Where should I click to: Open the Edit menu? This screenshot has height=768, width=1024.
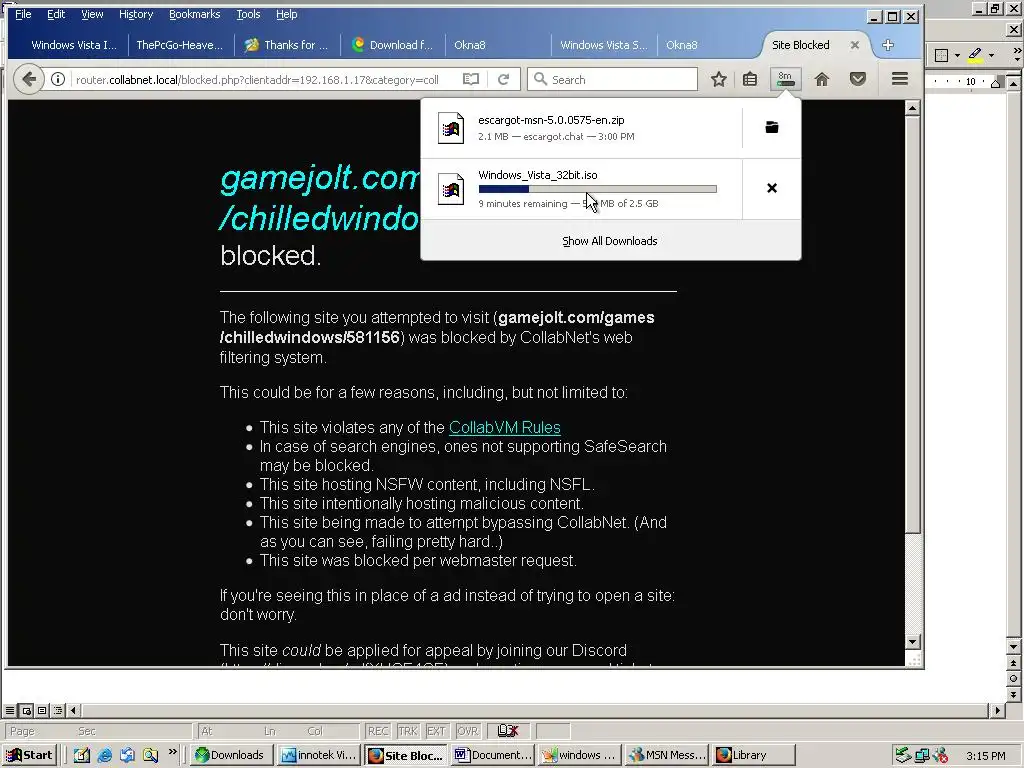click(56, 14)
